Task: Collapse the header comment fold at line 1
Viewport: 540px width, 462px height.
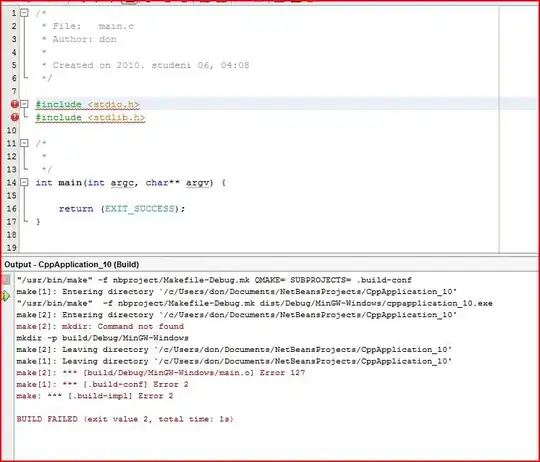Action: pyautogui.click(x=24, y=13)
